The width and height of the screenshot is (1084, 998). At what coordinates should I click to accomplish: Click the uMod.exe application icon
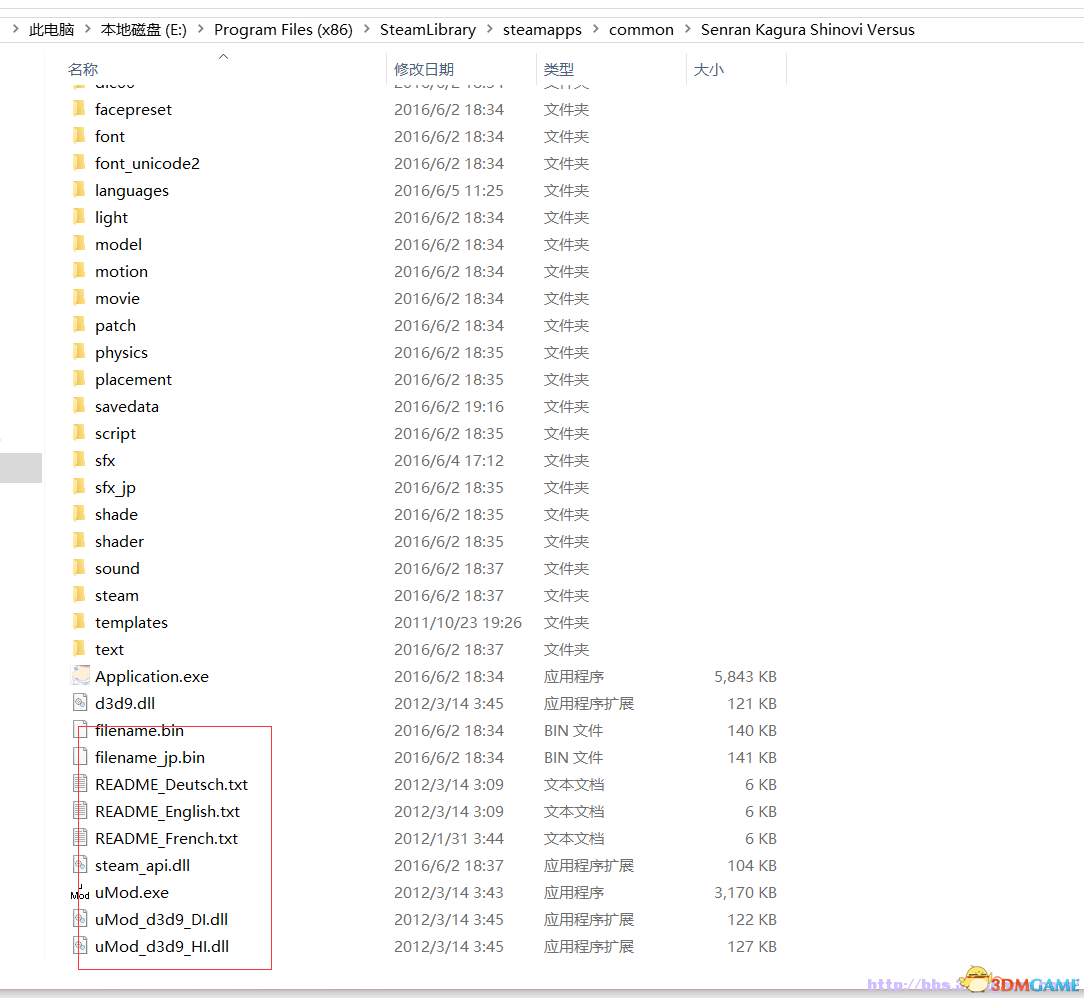[80, 892]
